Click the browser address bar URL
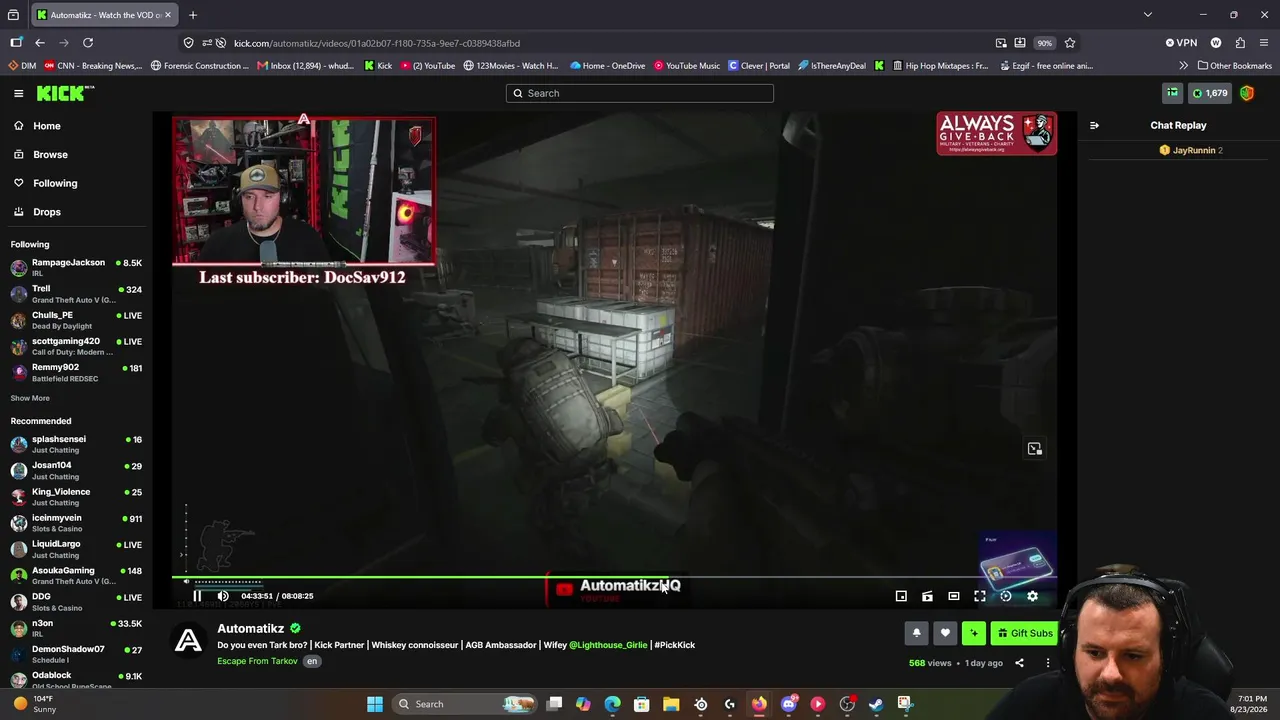Image resolution: width=1280 pixels, height=720 pixels. [x=377, y=43]
